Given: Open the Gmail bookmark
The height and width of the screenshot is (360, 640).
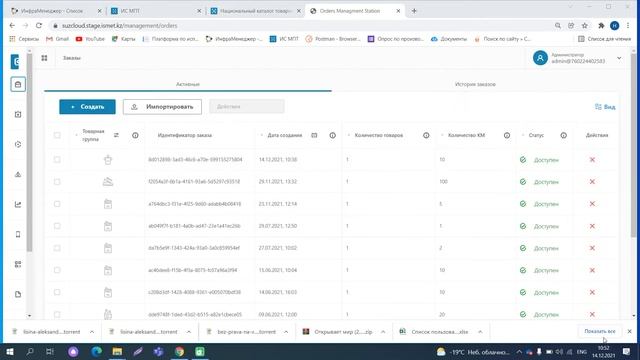Looking at the screenshot, I should [57, 39].
